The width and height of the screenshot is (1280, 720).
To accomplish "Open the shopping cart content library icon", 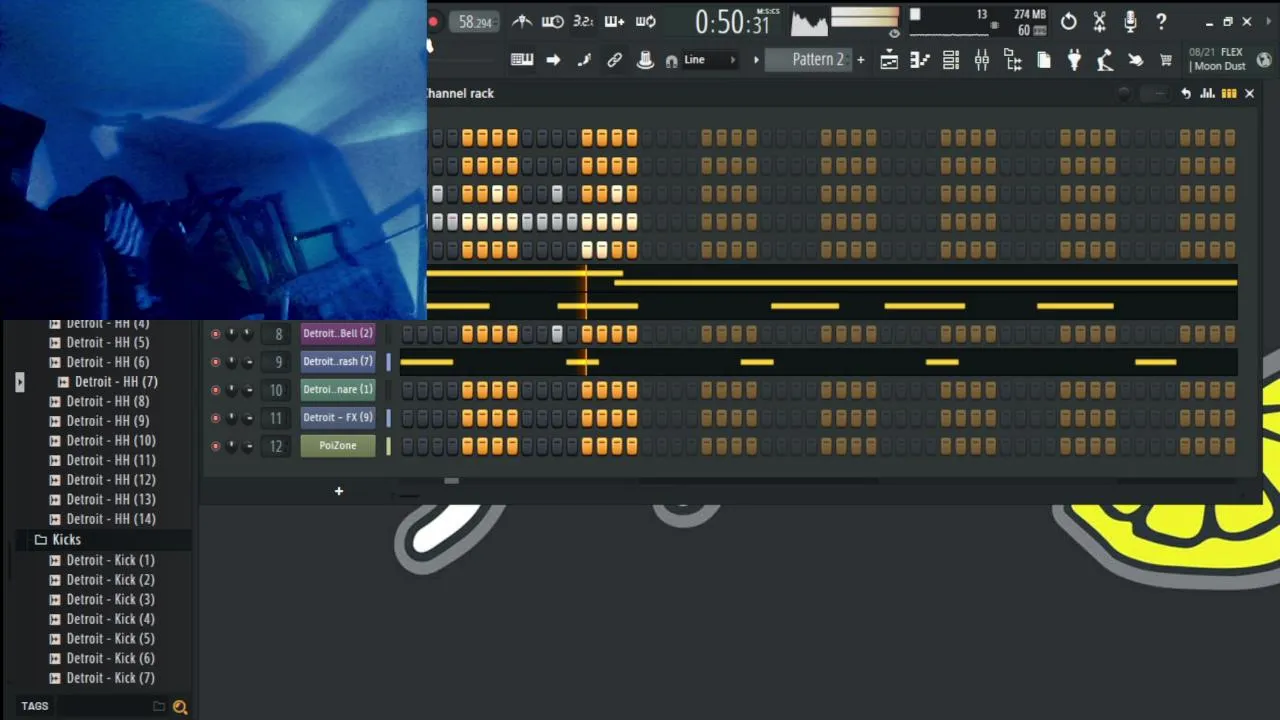I will point(1166,60).
